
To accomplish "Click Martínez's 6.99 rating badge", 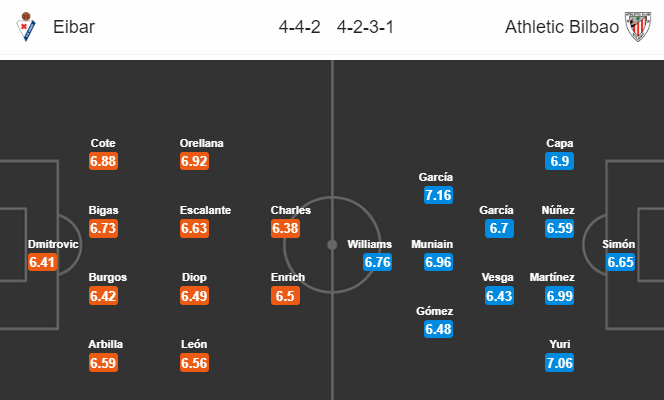I will [x=559, y=296].
